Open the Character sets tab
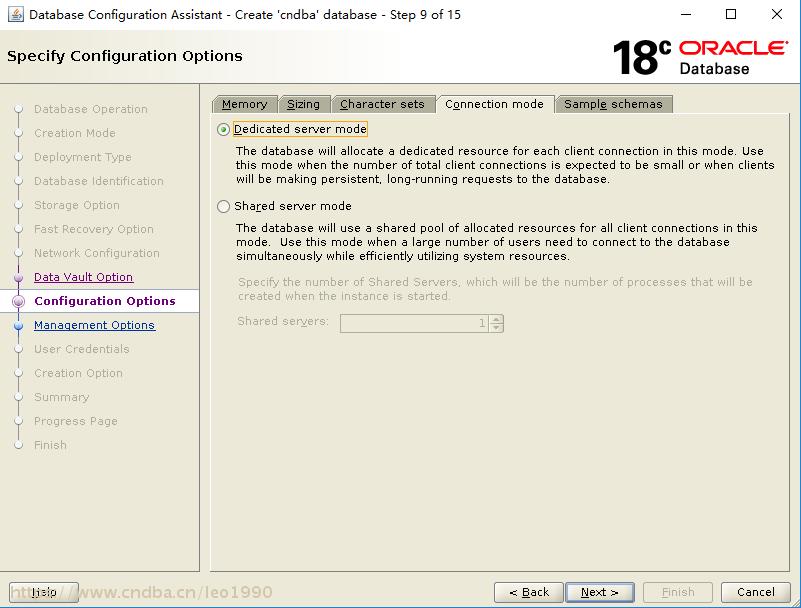 [x=382, y=104]
